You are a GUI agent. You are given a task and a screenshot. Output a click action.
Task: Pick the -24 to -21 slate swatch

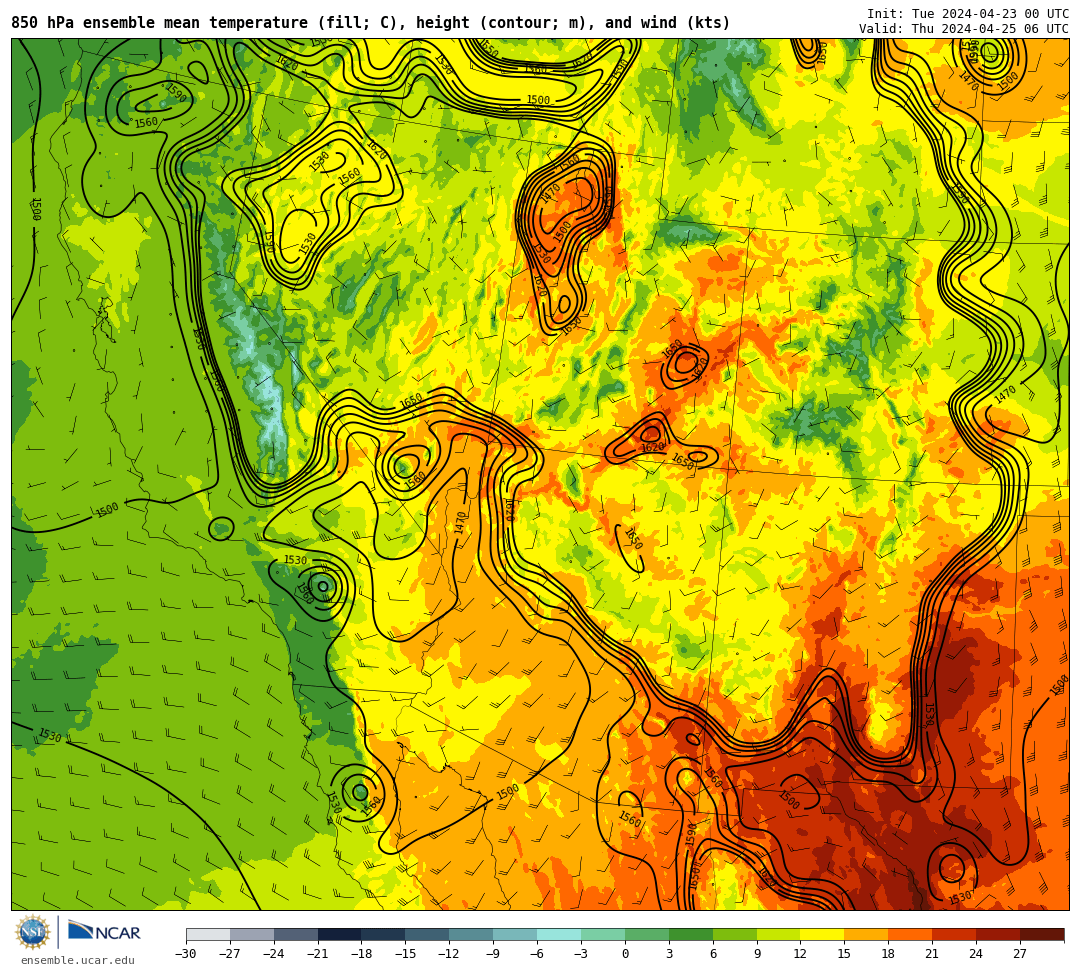click(296, 934)
